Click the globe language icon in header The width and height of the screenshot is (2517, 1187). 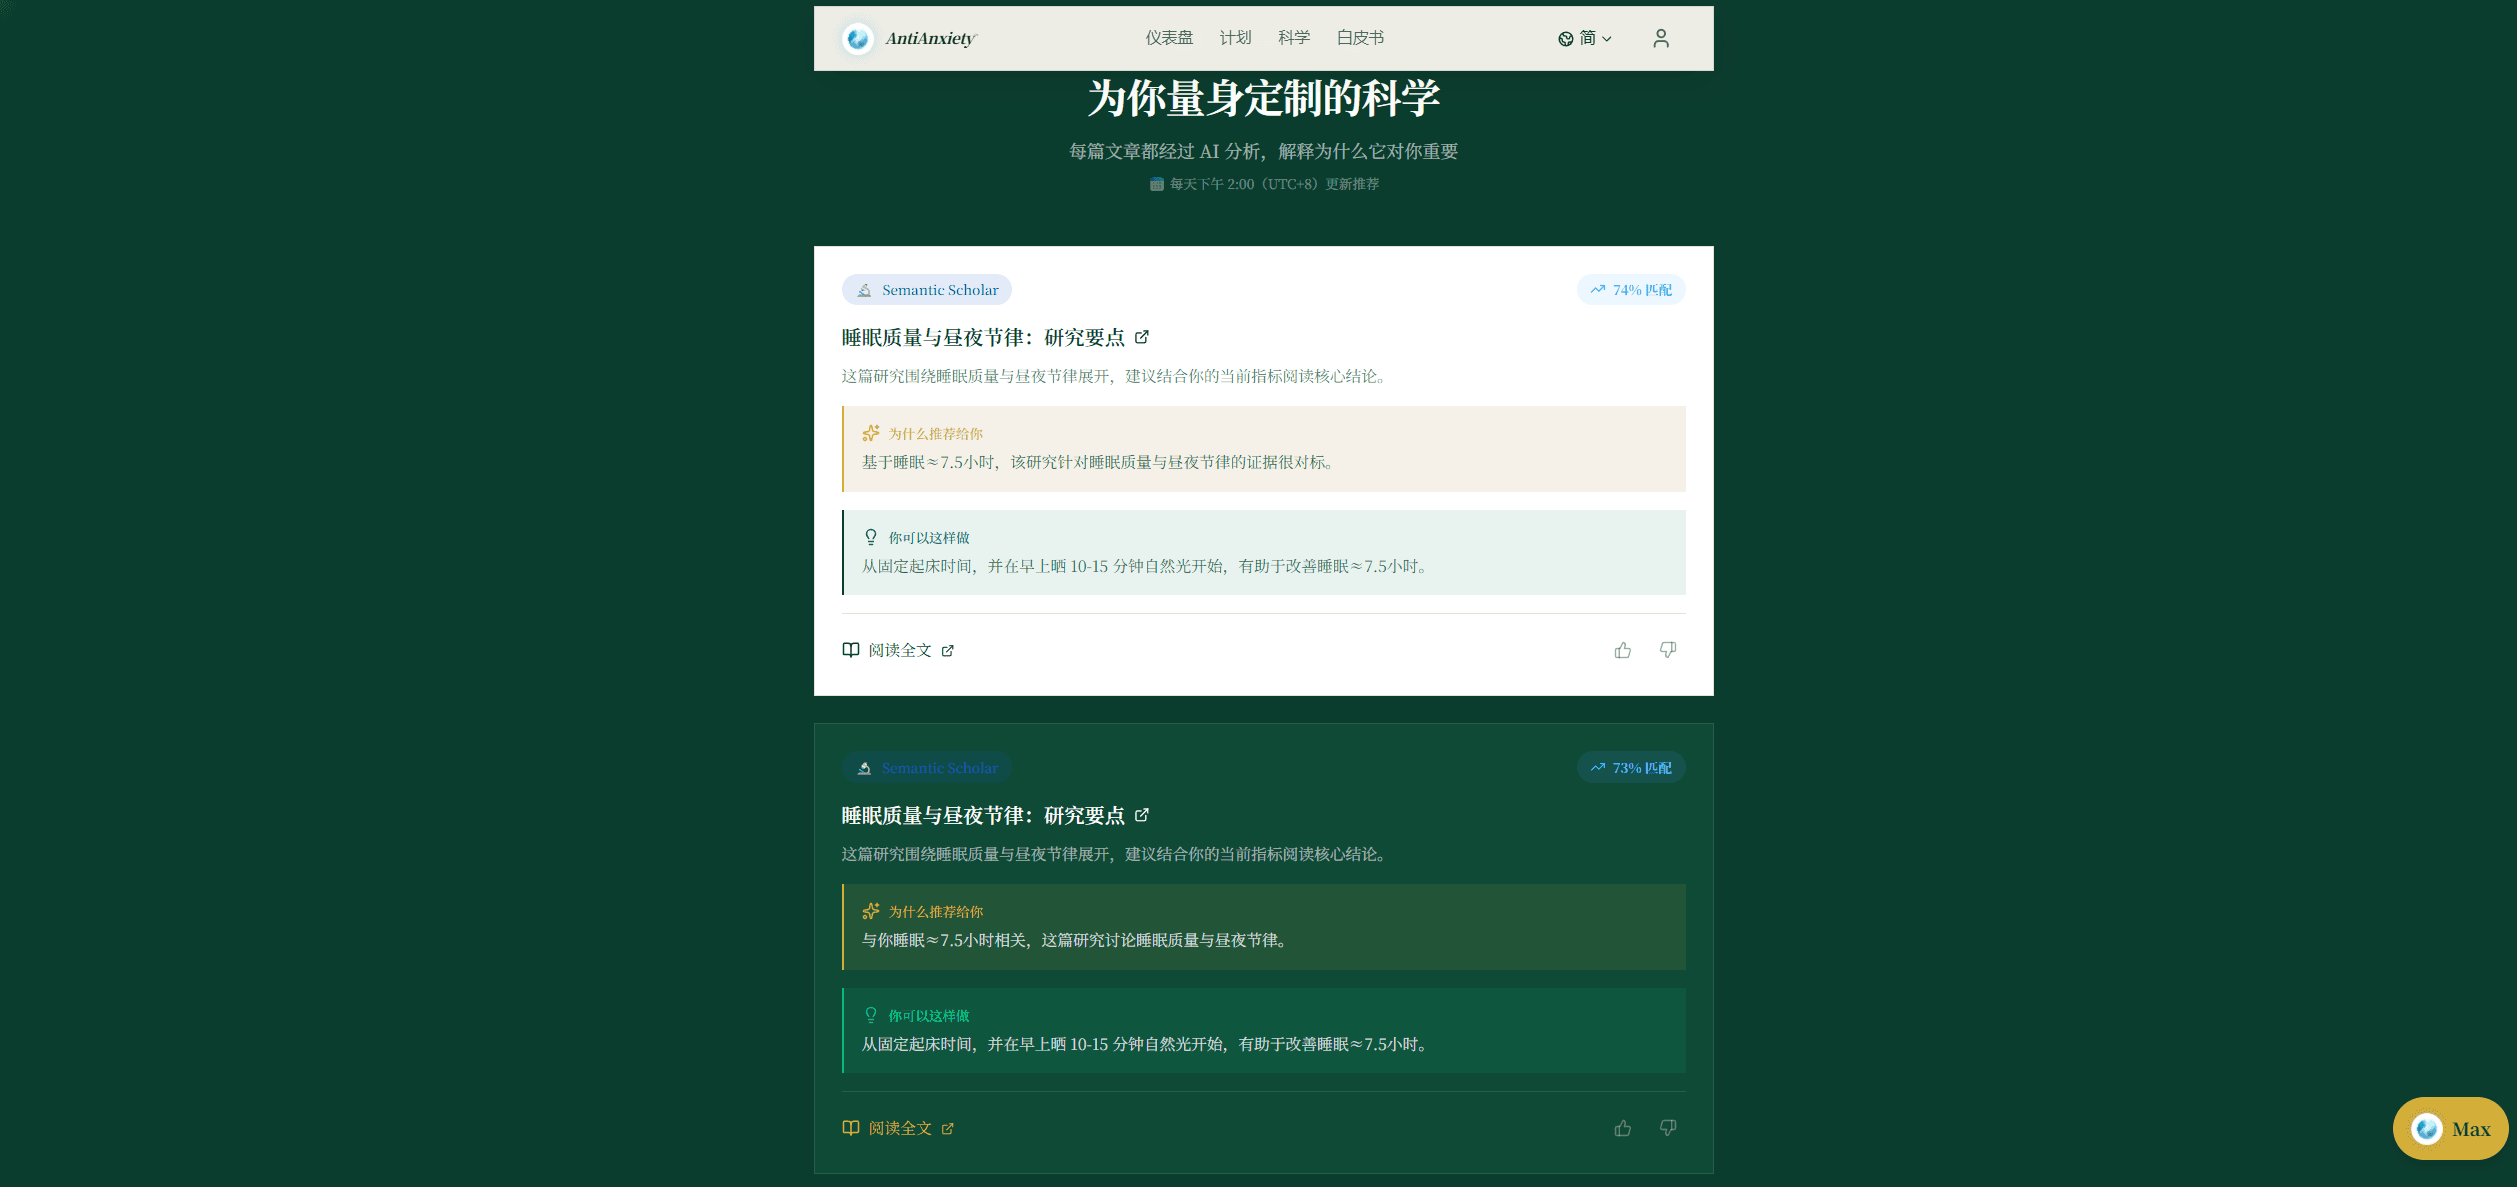coord(1566,39)
